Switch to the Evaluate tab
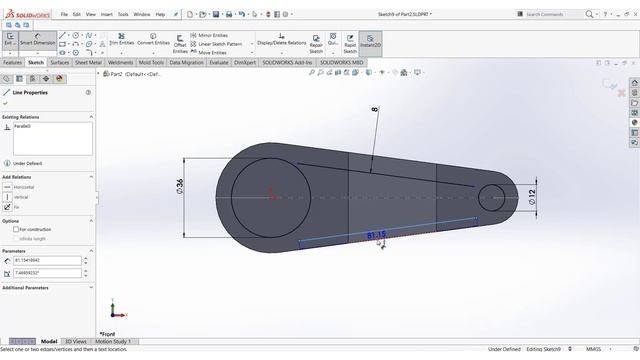Screen dimensions: 640x360 click(219, 63)
